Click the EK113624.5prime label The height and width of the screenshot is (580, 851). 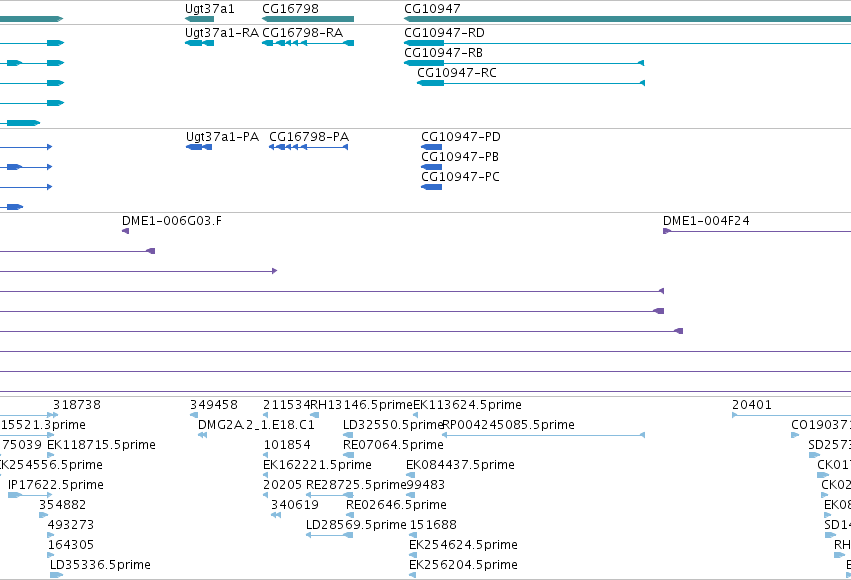[467, 405]
